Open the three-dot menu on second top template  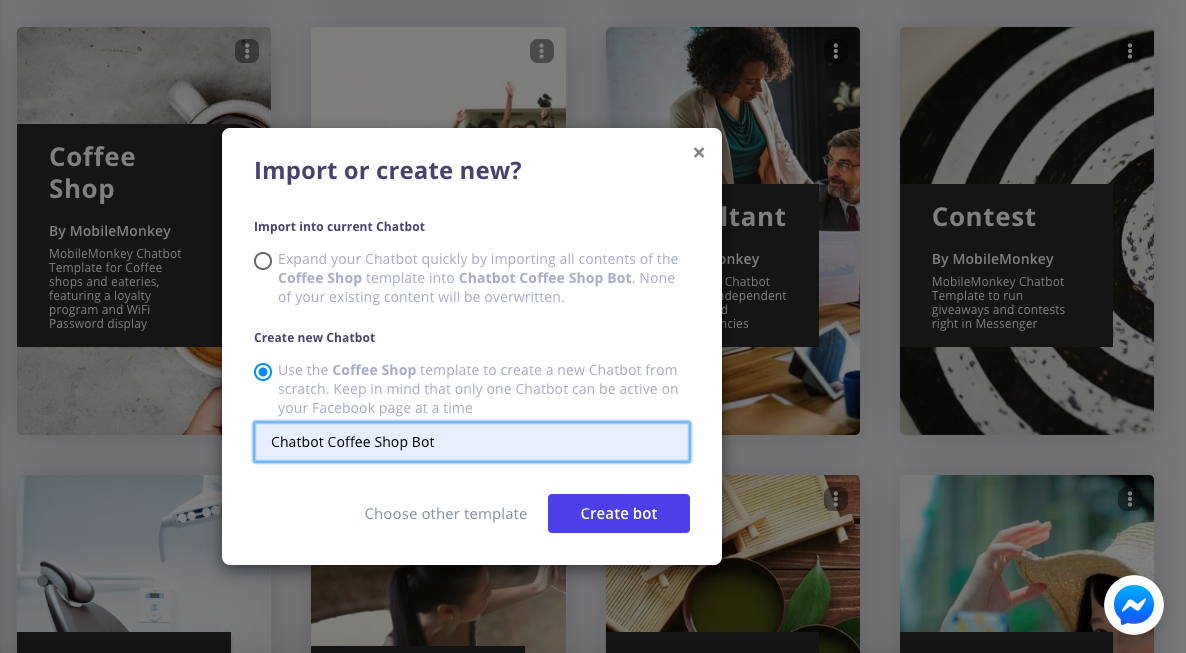541,51
